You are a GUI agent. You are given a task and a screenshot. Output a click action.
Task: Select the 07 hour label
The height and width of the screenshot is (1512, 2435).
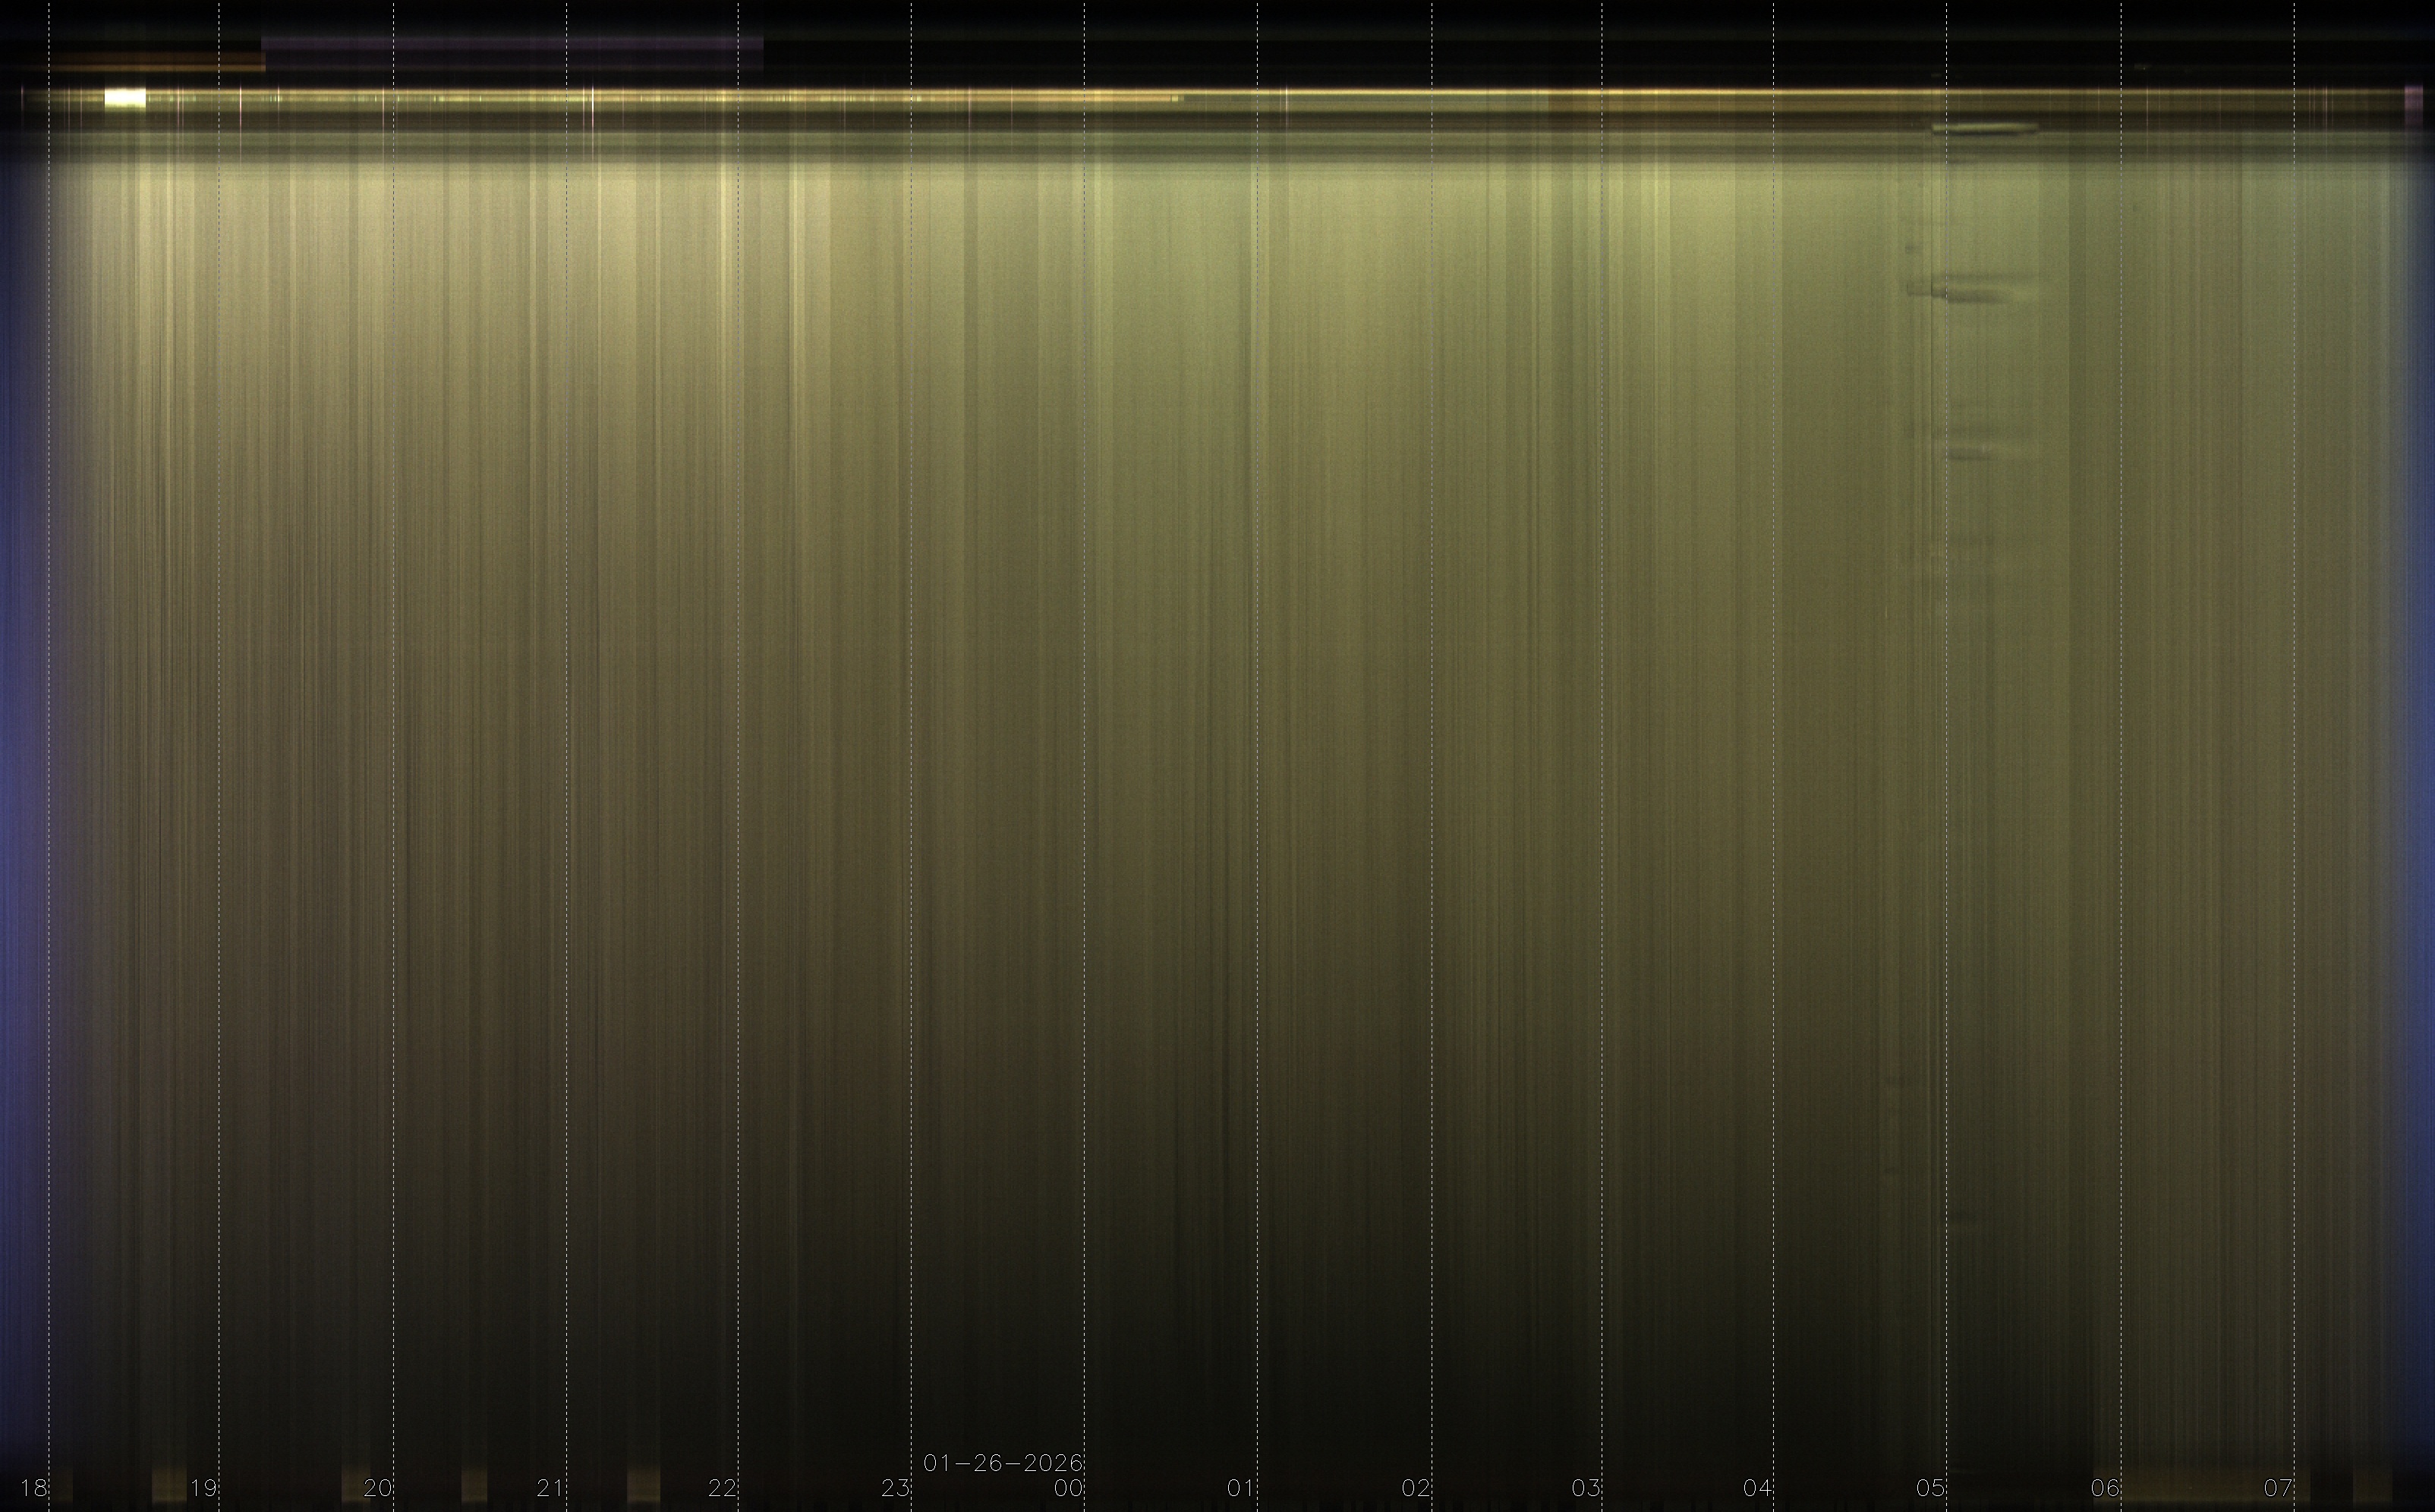point(2278,1488)
